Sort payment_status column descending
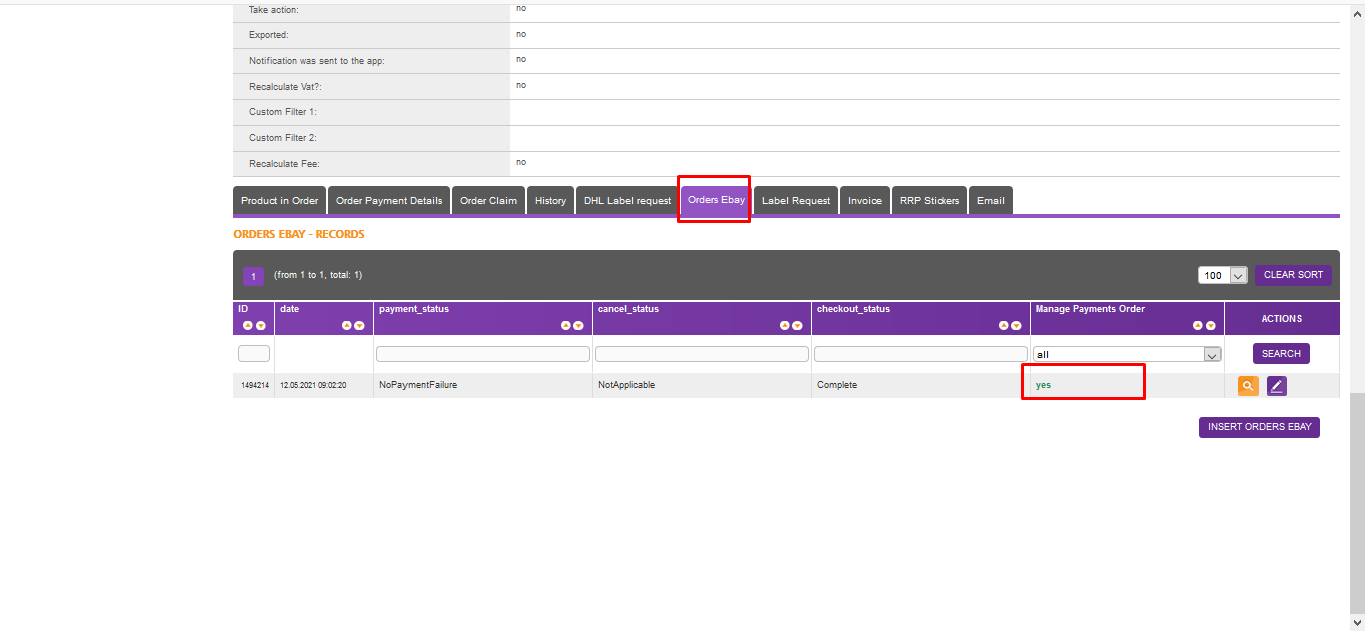 click(579, 325)
